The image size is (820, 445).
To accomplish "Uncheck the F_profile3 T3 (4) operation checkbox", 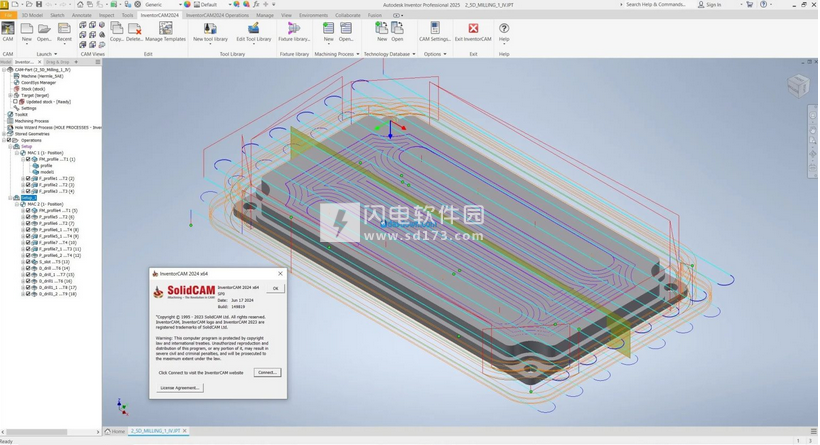I will point(28,191).
